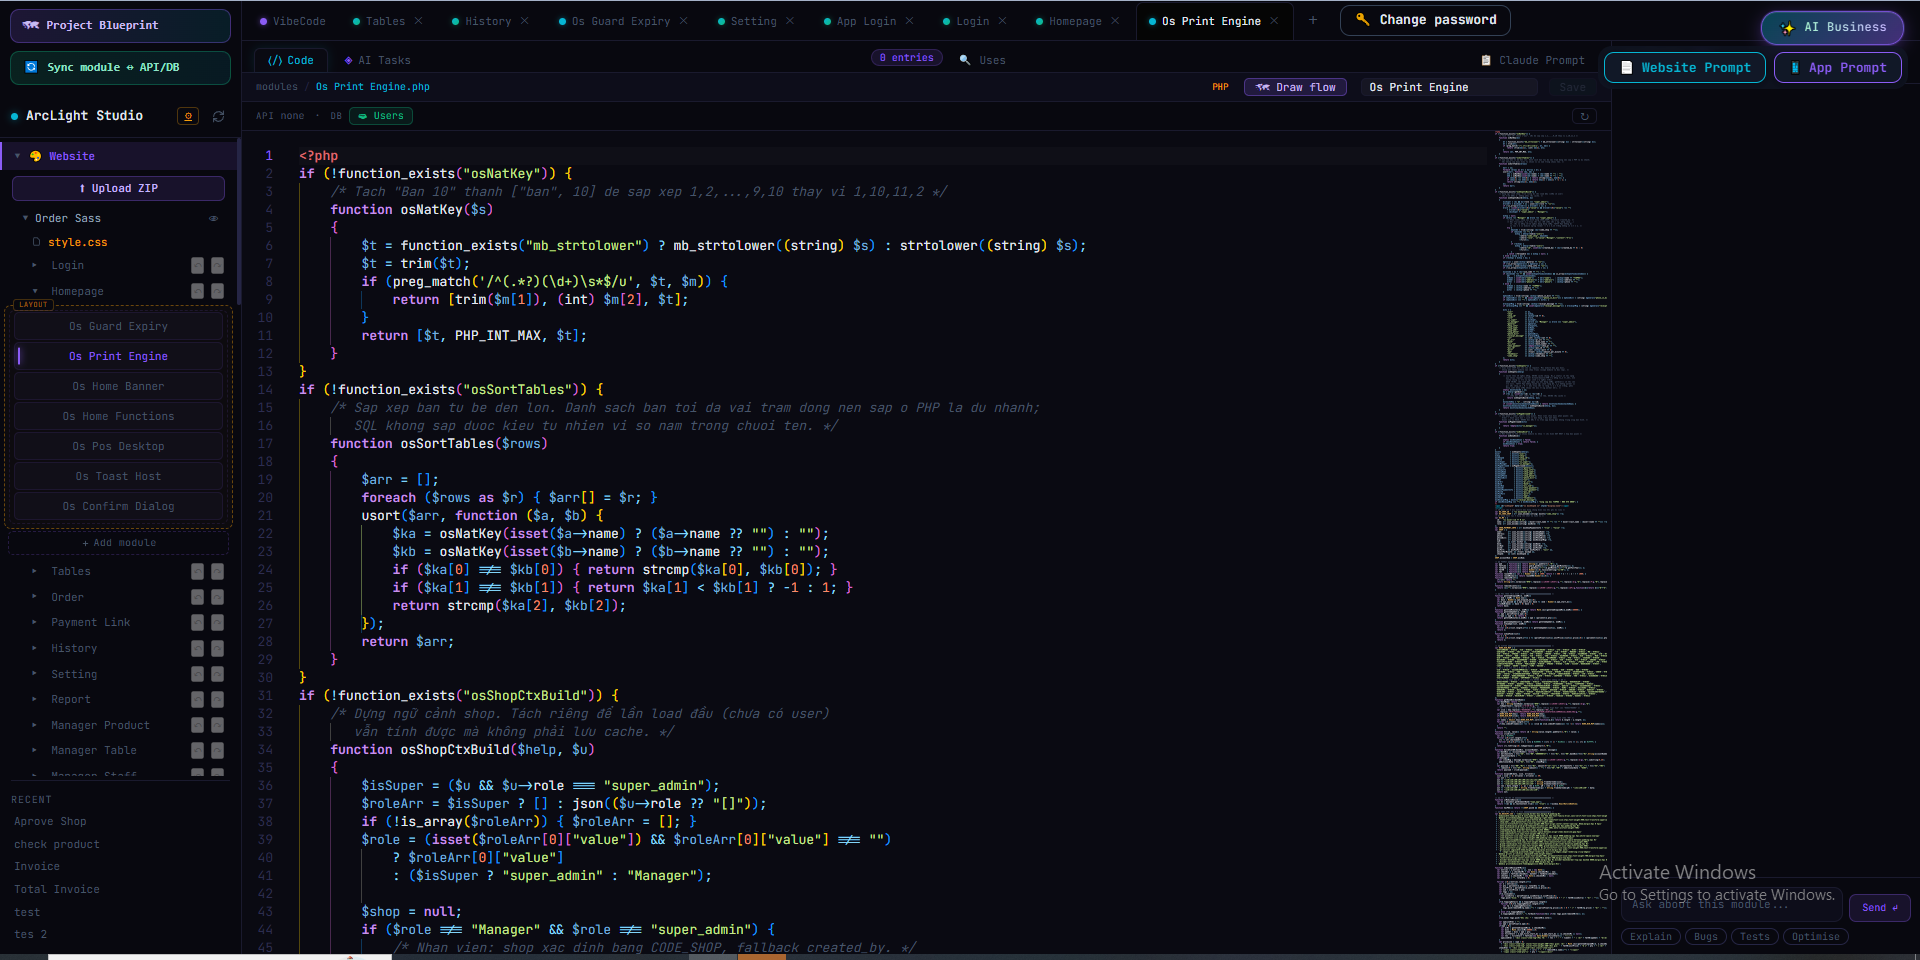This screenshot has height=960, width=1920.
Task: Close the Tables tab with its X
Action: (x=418, y=21)
